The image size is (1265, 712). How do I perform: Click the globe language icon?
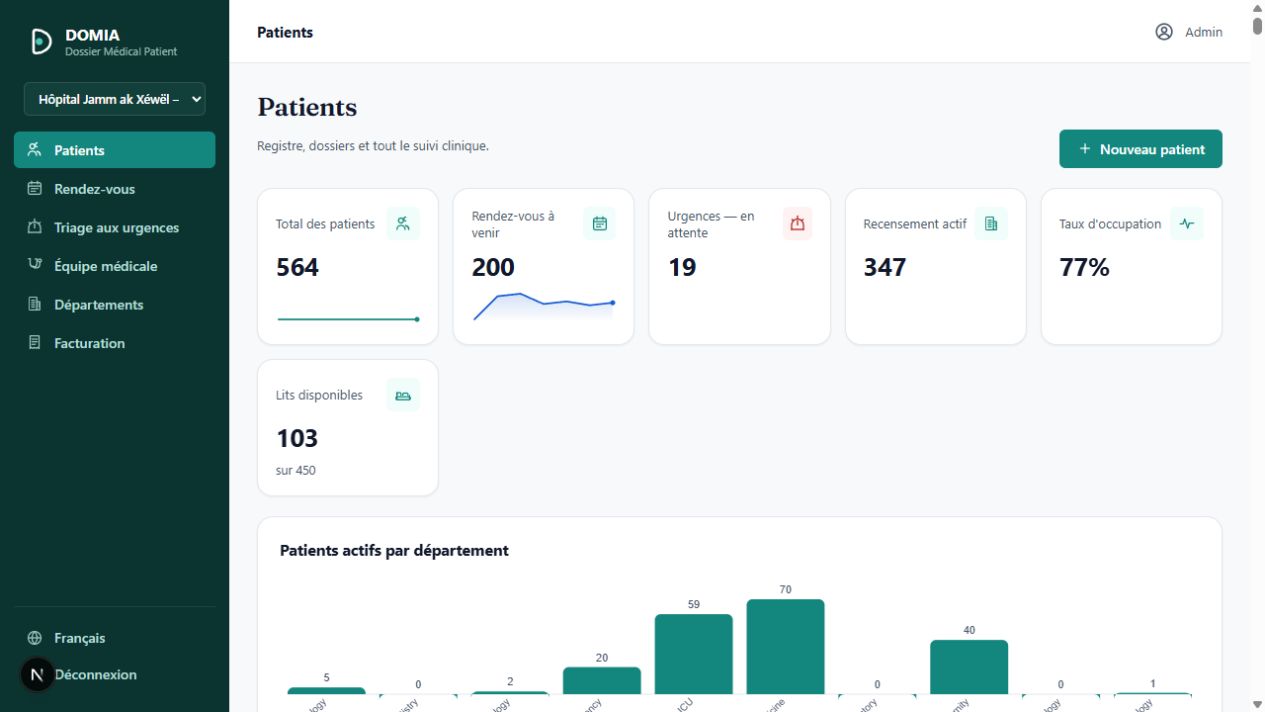point(35,638)
